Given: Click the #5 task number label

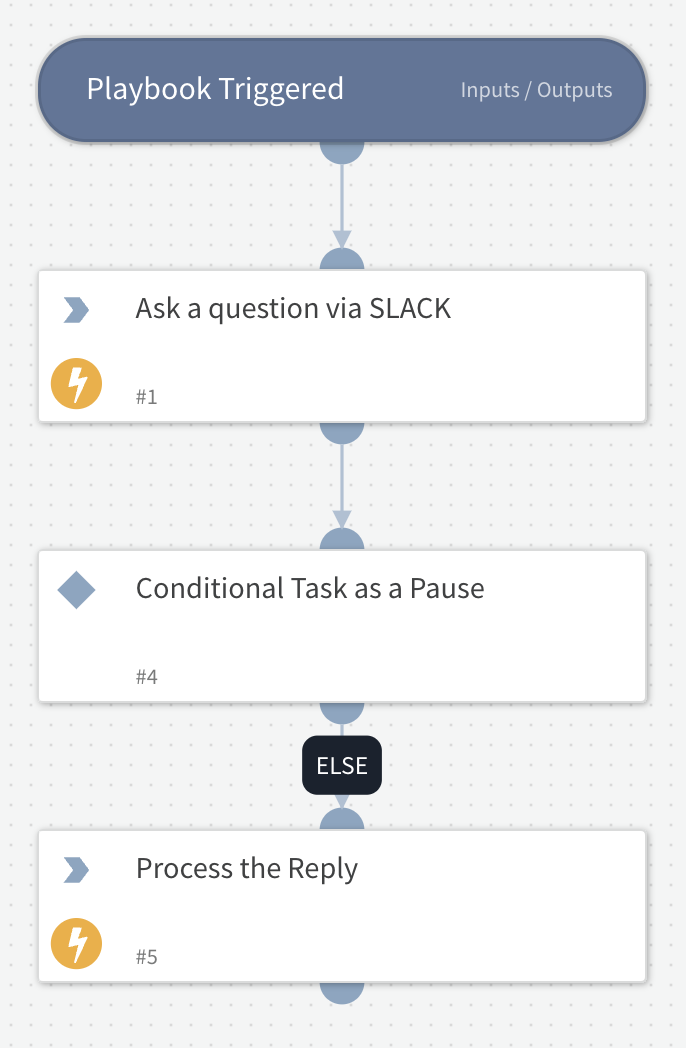Looking at the screenshot, I should click(x=147, y=956).
